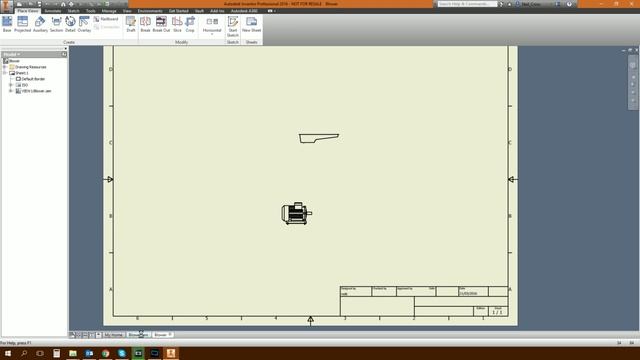Open the Add-Ins ribbon tab
Screen dimensions: 640x360
[217, 11]
